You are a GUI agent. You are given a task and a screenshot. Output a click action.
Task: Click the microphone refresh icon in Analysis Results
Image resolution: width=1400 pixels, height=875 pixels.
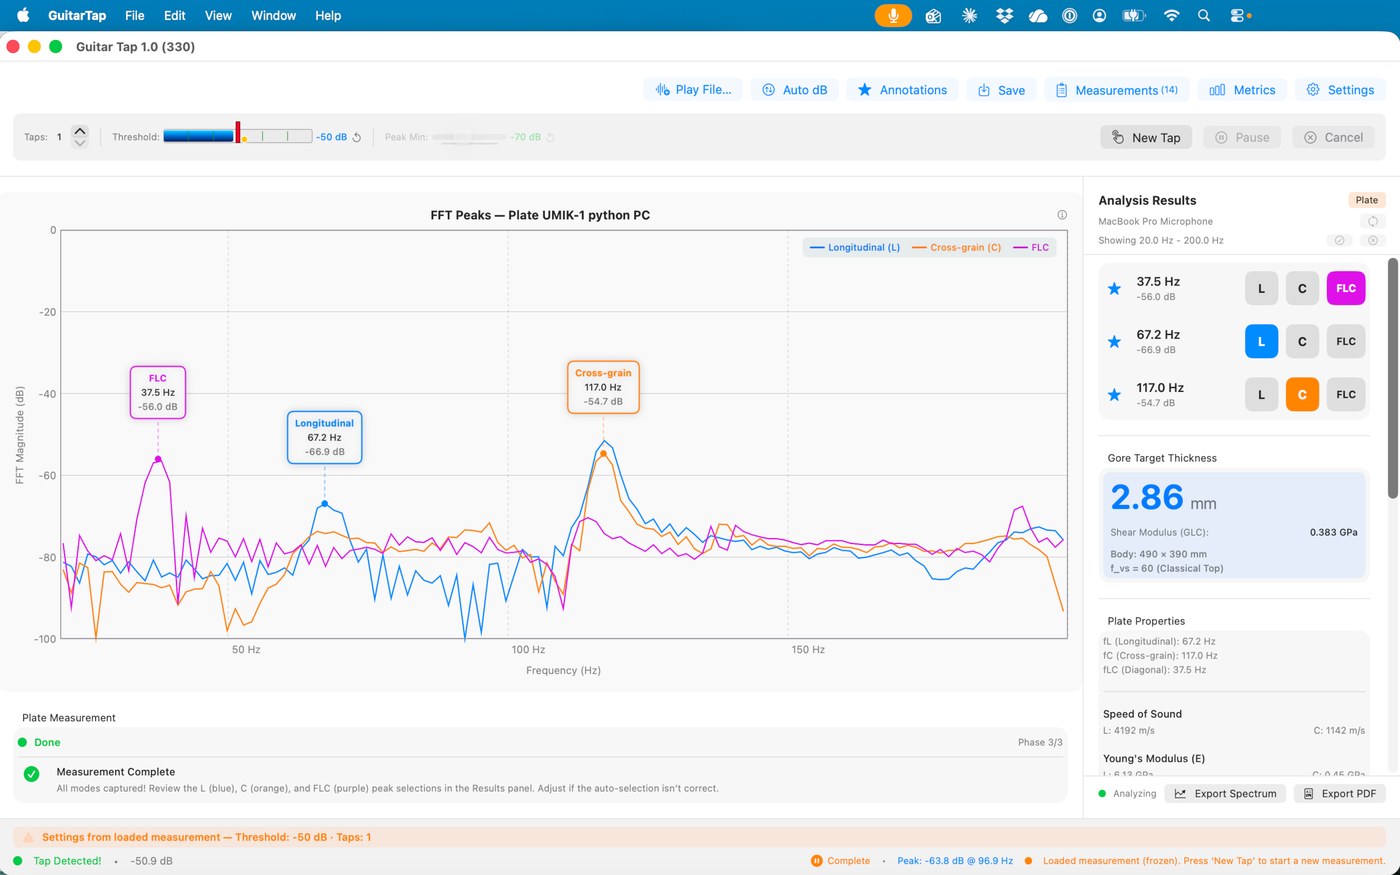click(1372, 221)
